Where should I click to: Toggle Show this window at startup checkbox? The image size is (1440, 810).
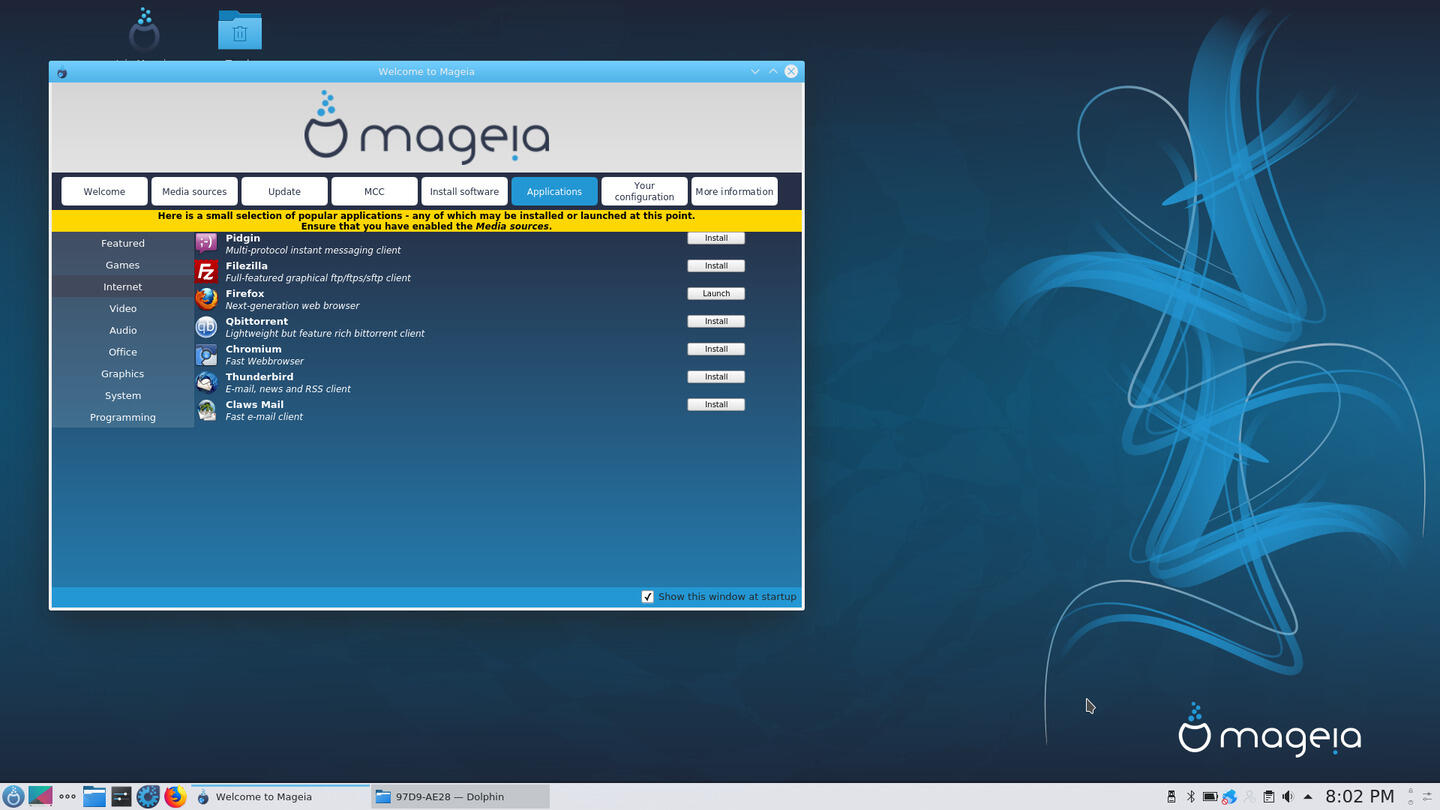[647, 597]
